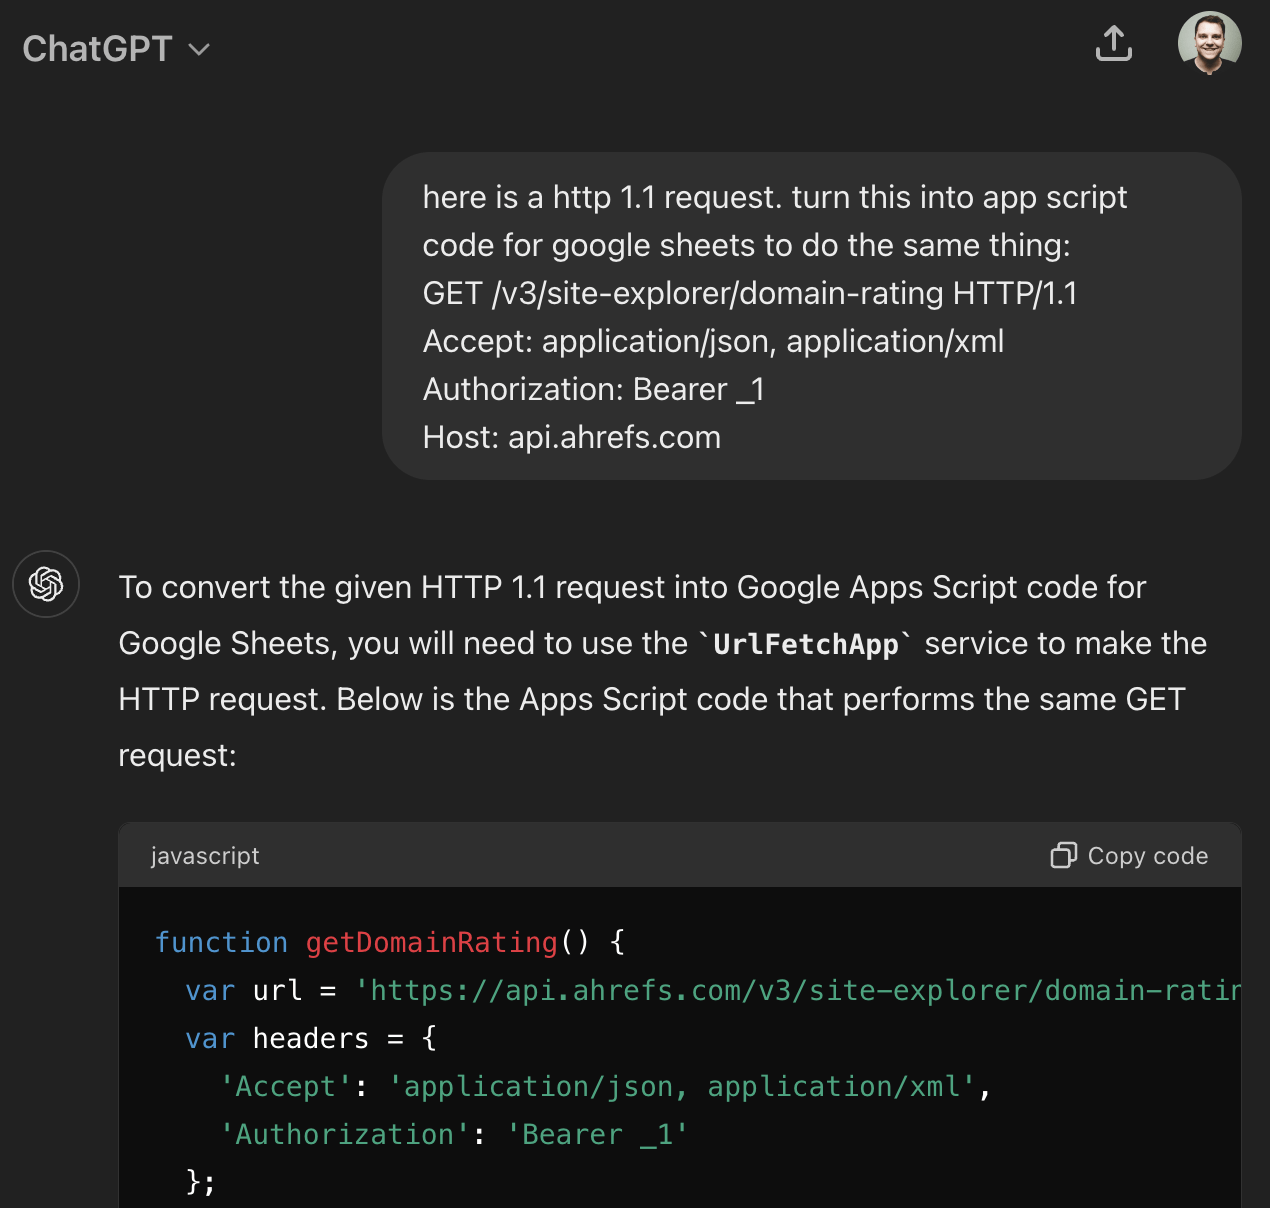The height and width of the screenshot is (1208, 1270).
Task: Expand the model picker beside ChatGPT title
Action: click(x=198, y=49)
